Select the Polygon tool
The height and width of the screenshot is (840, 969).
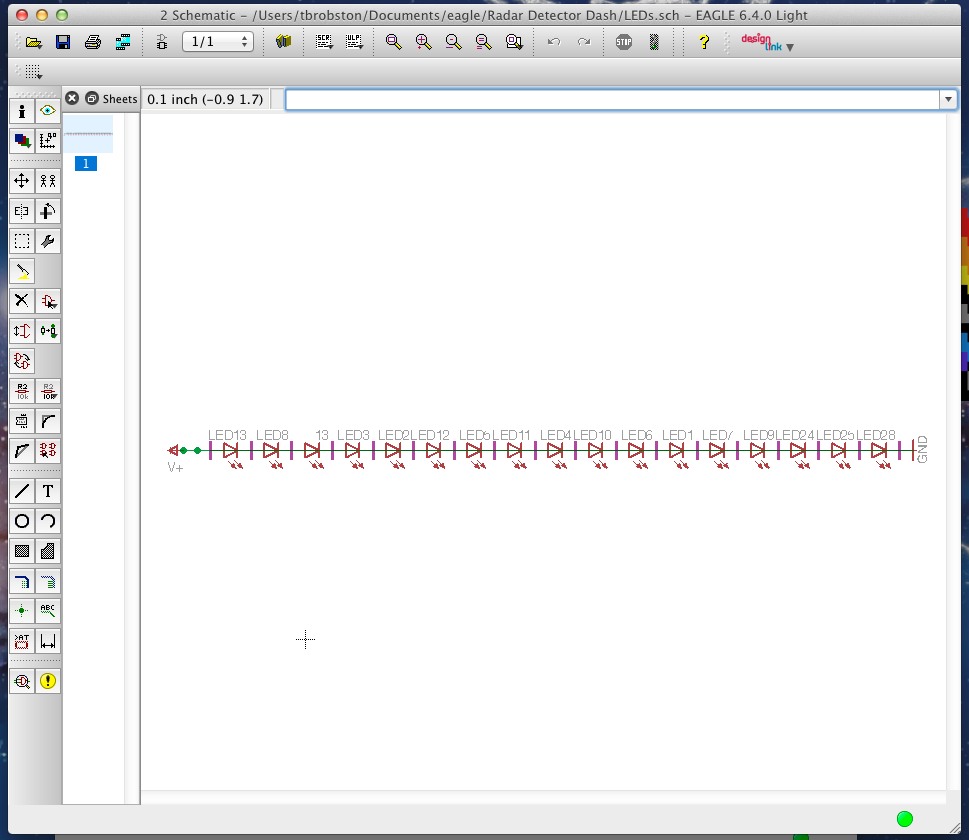48,551
